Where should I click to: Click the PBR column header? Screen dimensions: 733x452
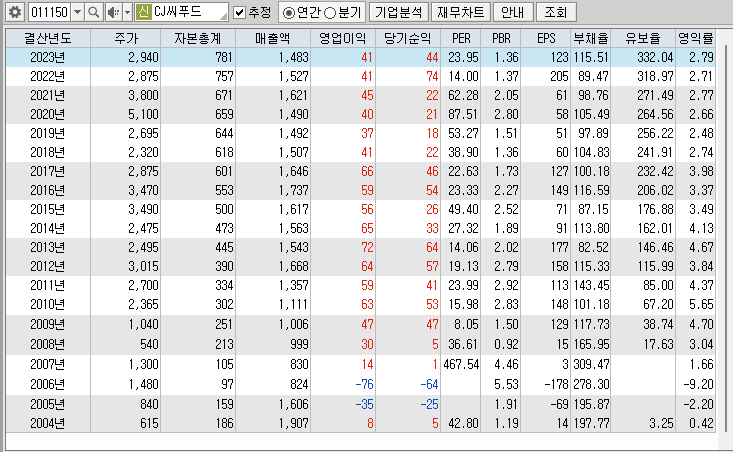[x=502, y=38]
